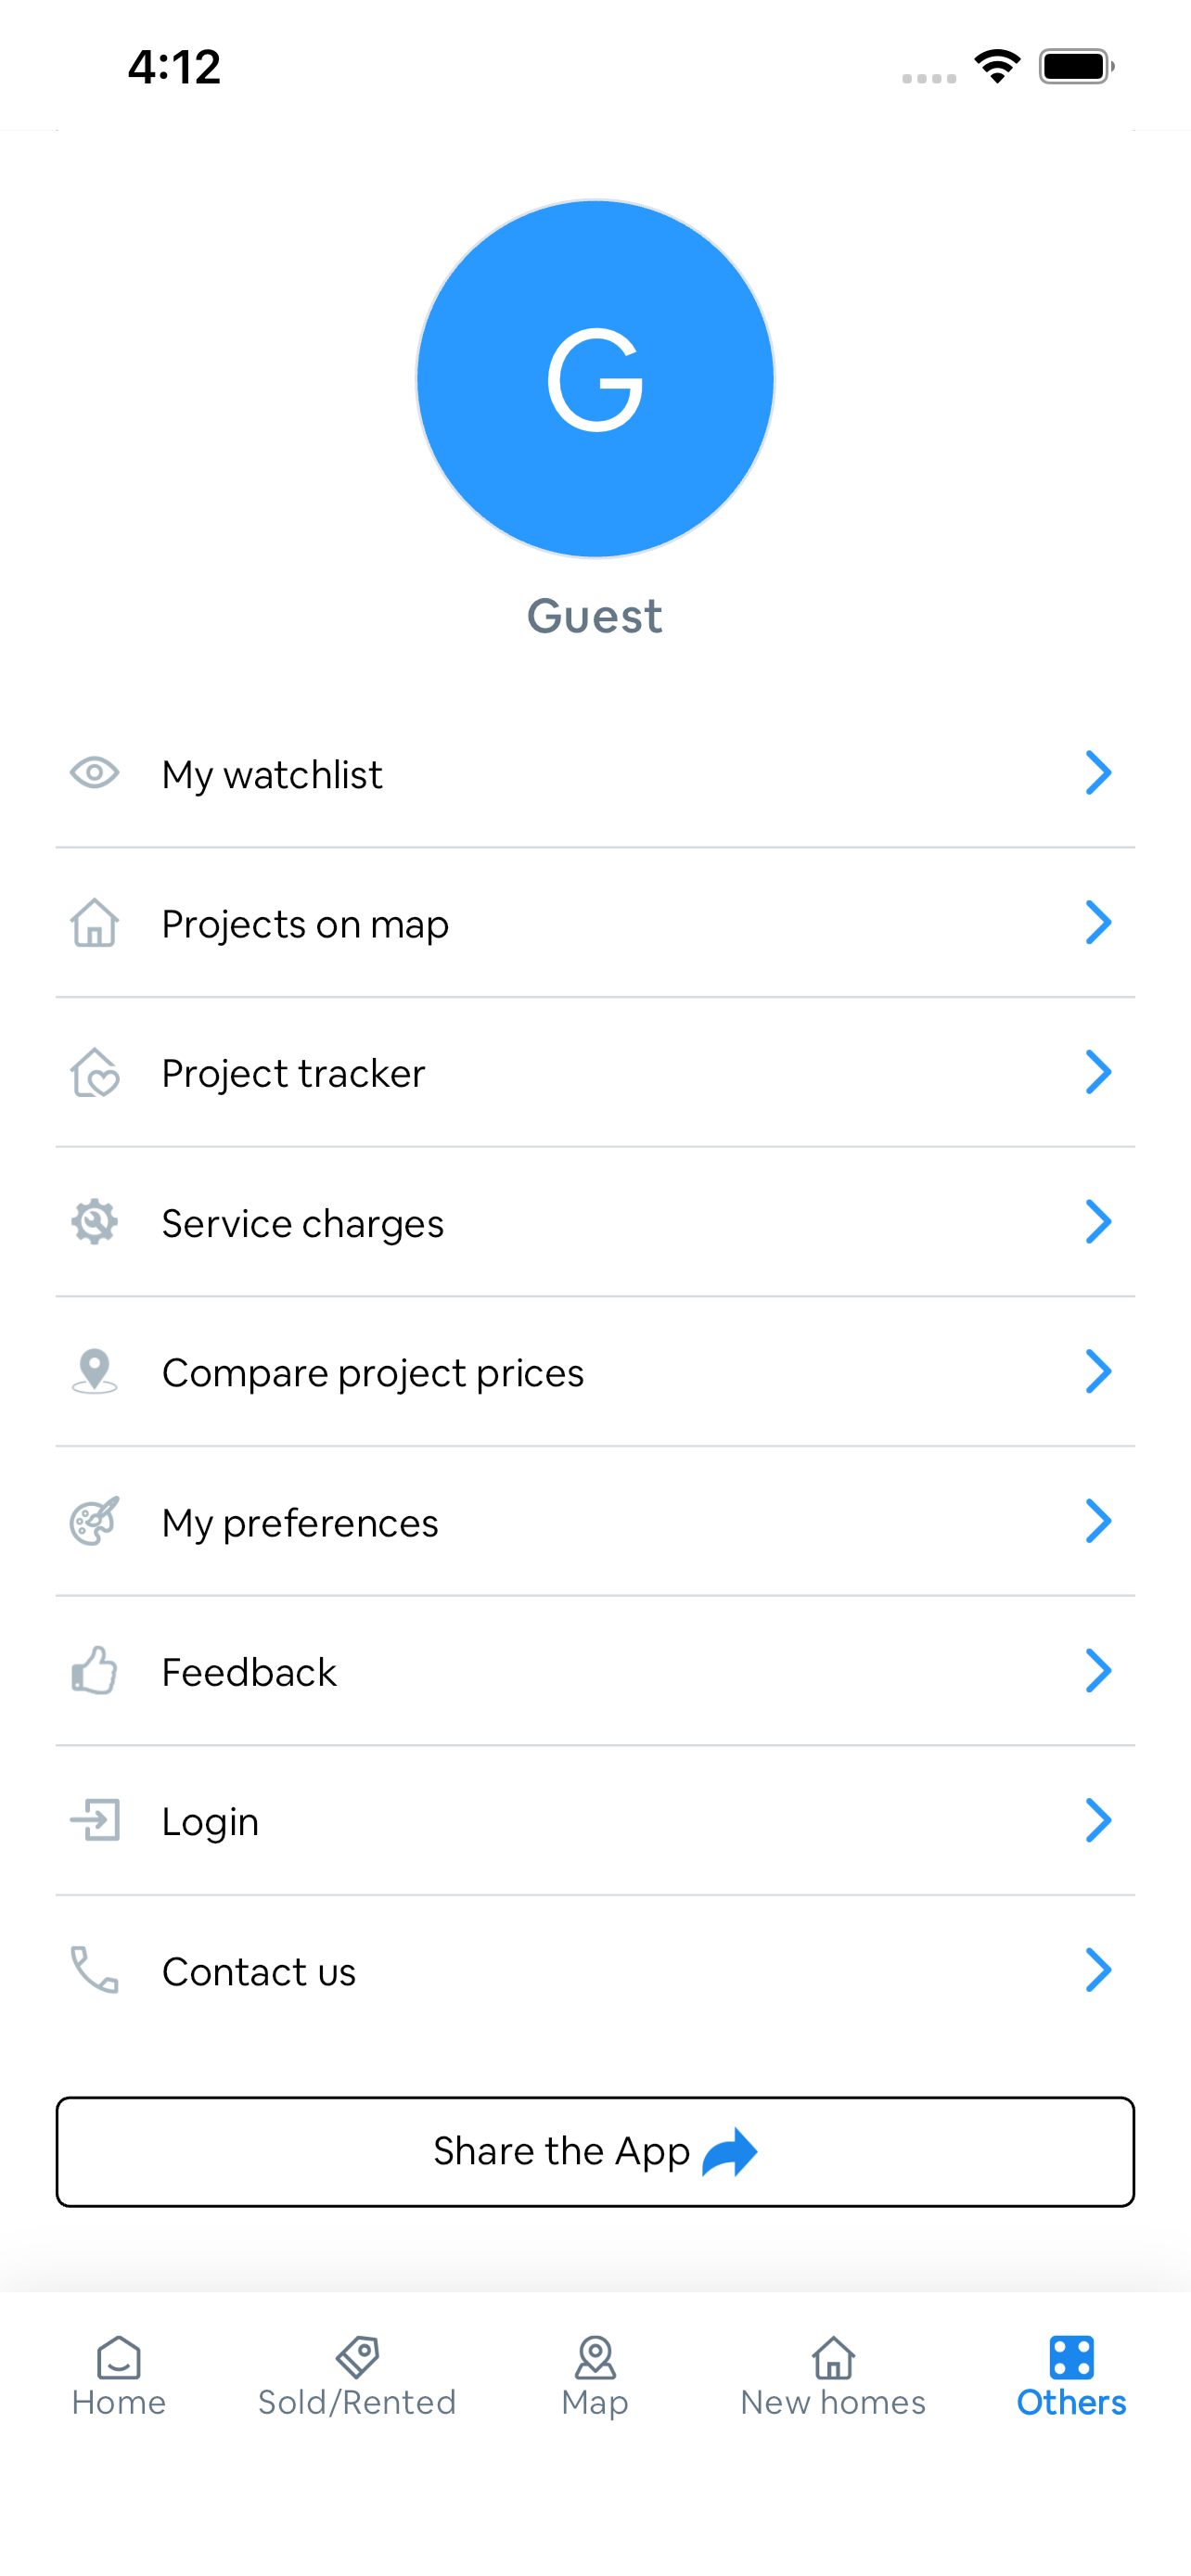Tap the phone icon for Contact us
Screen dimensions: 1191x2576
click(94, 1970)
